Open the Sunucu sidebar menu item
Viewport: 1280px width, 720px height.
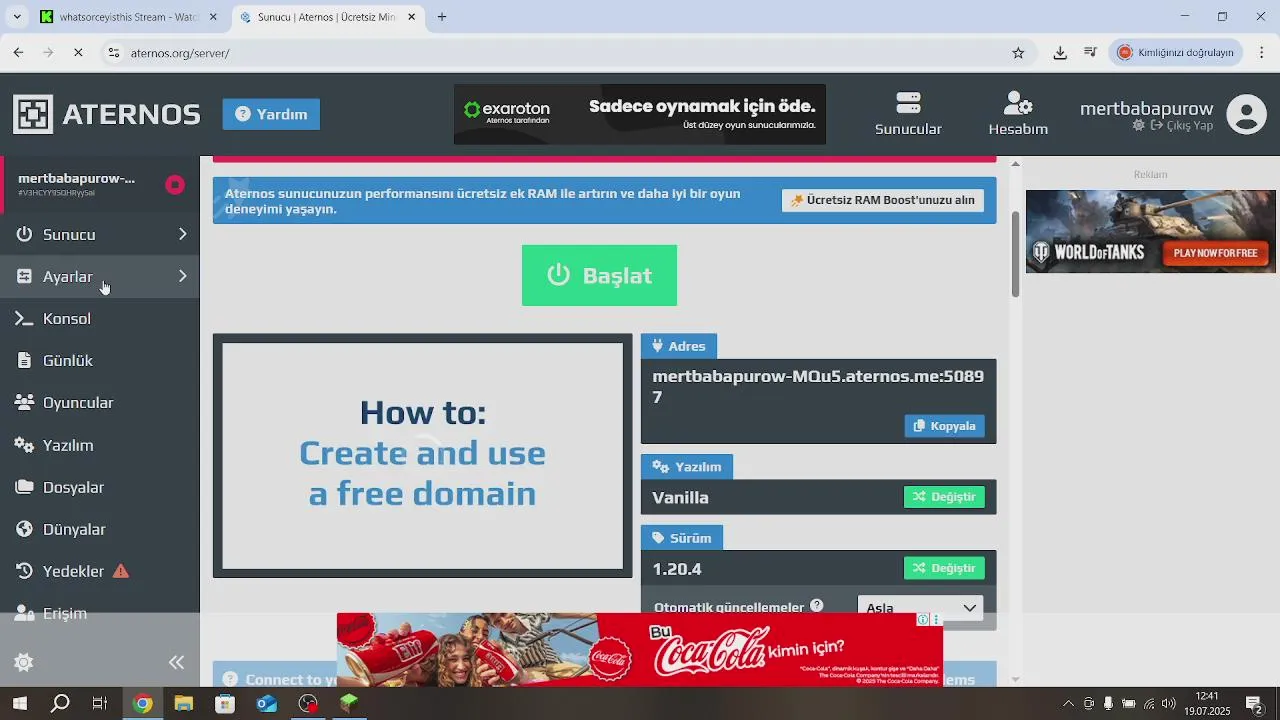(100, 234)
